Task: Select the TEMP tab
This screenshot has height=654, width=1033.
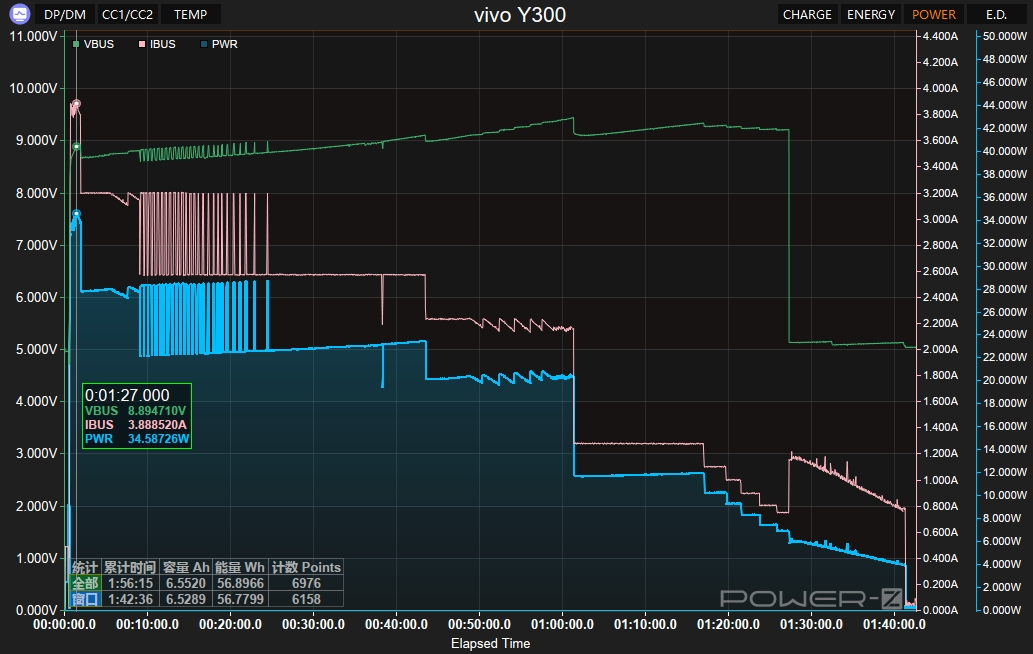Action: coord(190,14)
